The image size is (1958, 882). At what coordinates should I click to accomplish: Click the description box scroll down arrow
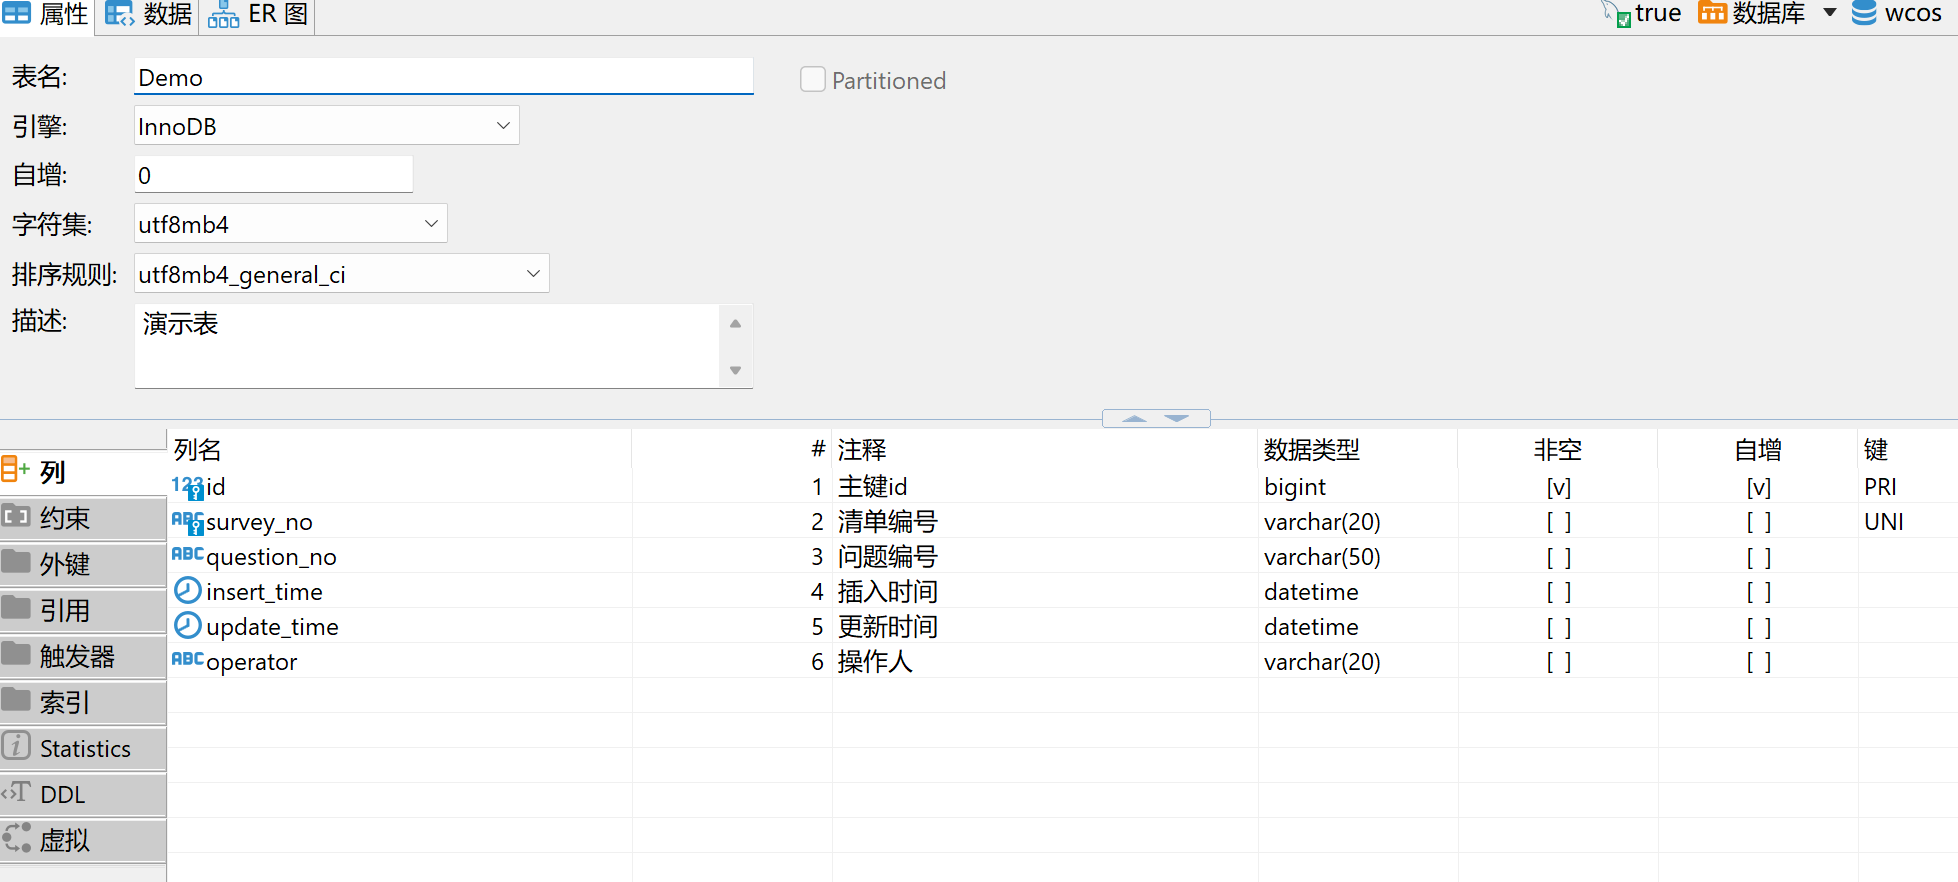coord(735,371)
